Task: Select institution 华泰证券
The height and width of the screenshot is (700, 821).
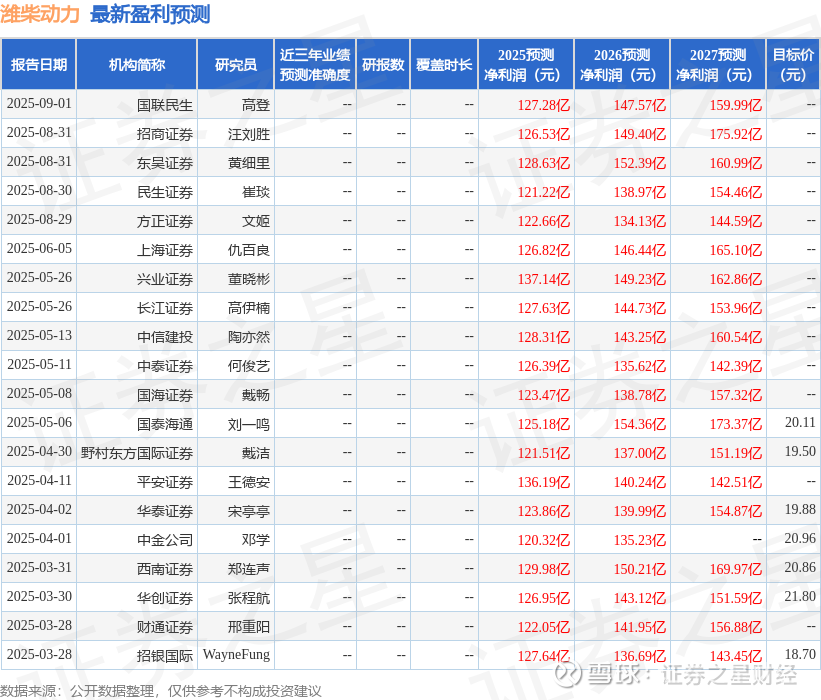Action: (165, 512)
